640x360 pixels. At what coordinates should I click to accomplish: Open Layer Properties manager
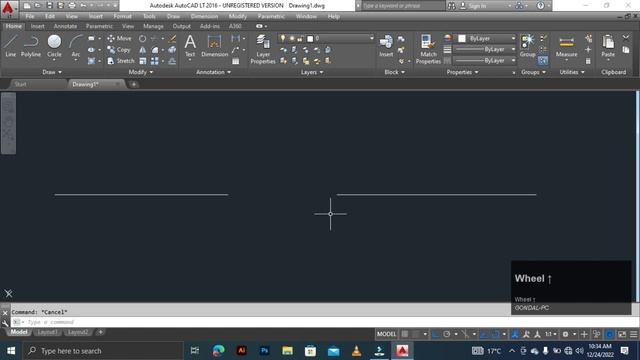[x=263, y=49]
